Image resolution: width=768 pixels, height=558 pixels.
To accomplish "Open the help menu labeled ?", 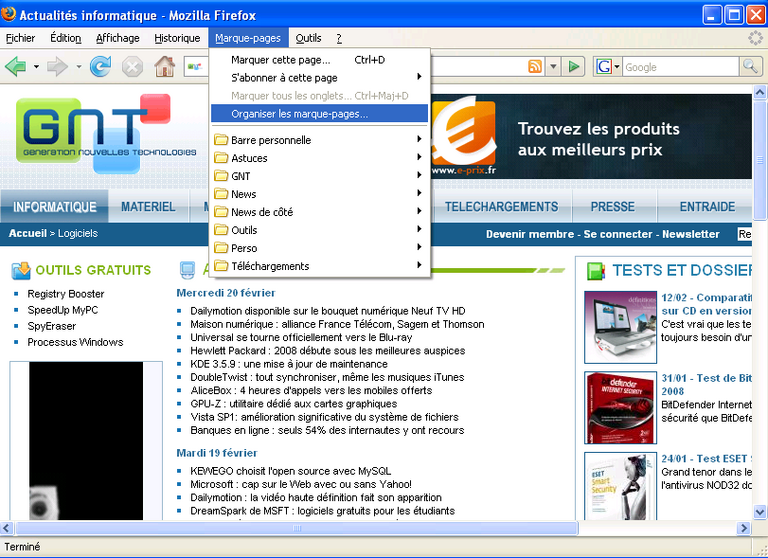I will pos(339,38).
